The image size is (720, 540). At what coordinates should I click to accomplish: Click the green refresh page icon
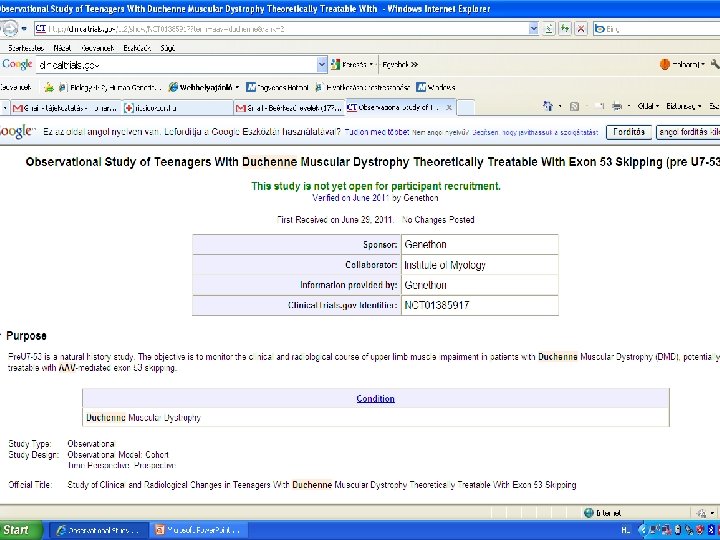click(x=565, y=29)
